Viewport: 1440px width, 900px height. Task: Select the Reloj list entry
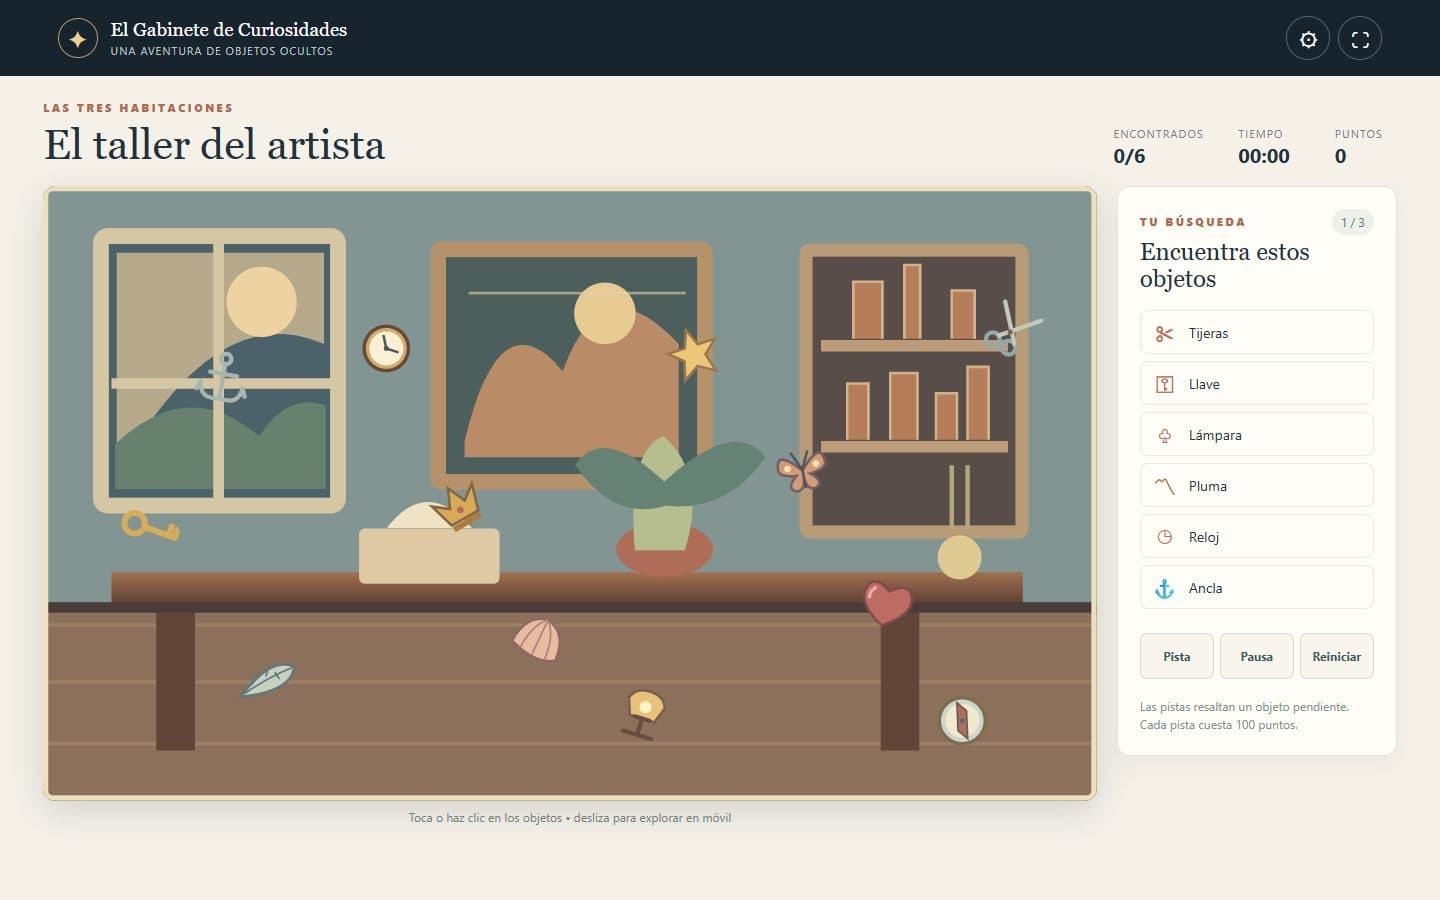(x=1257, y=536)
